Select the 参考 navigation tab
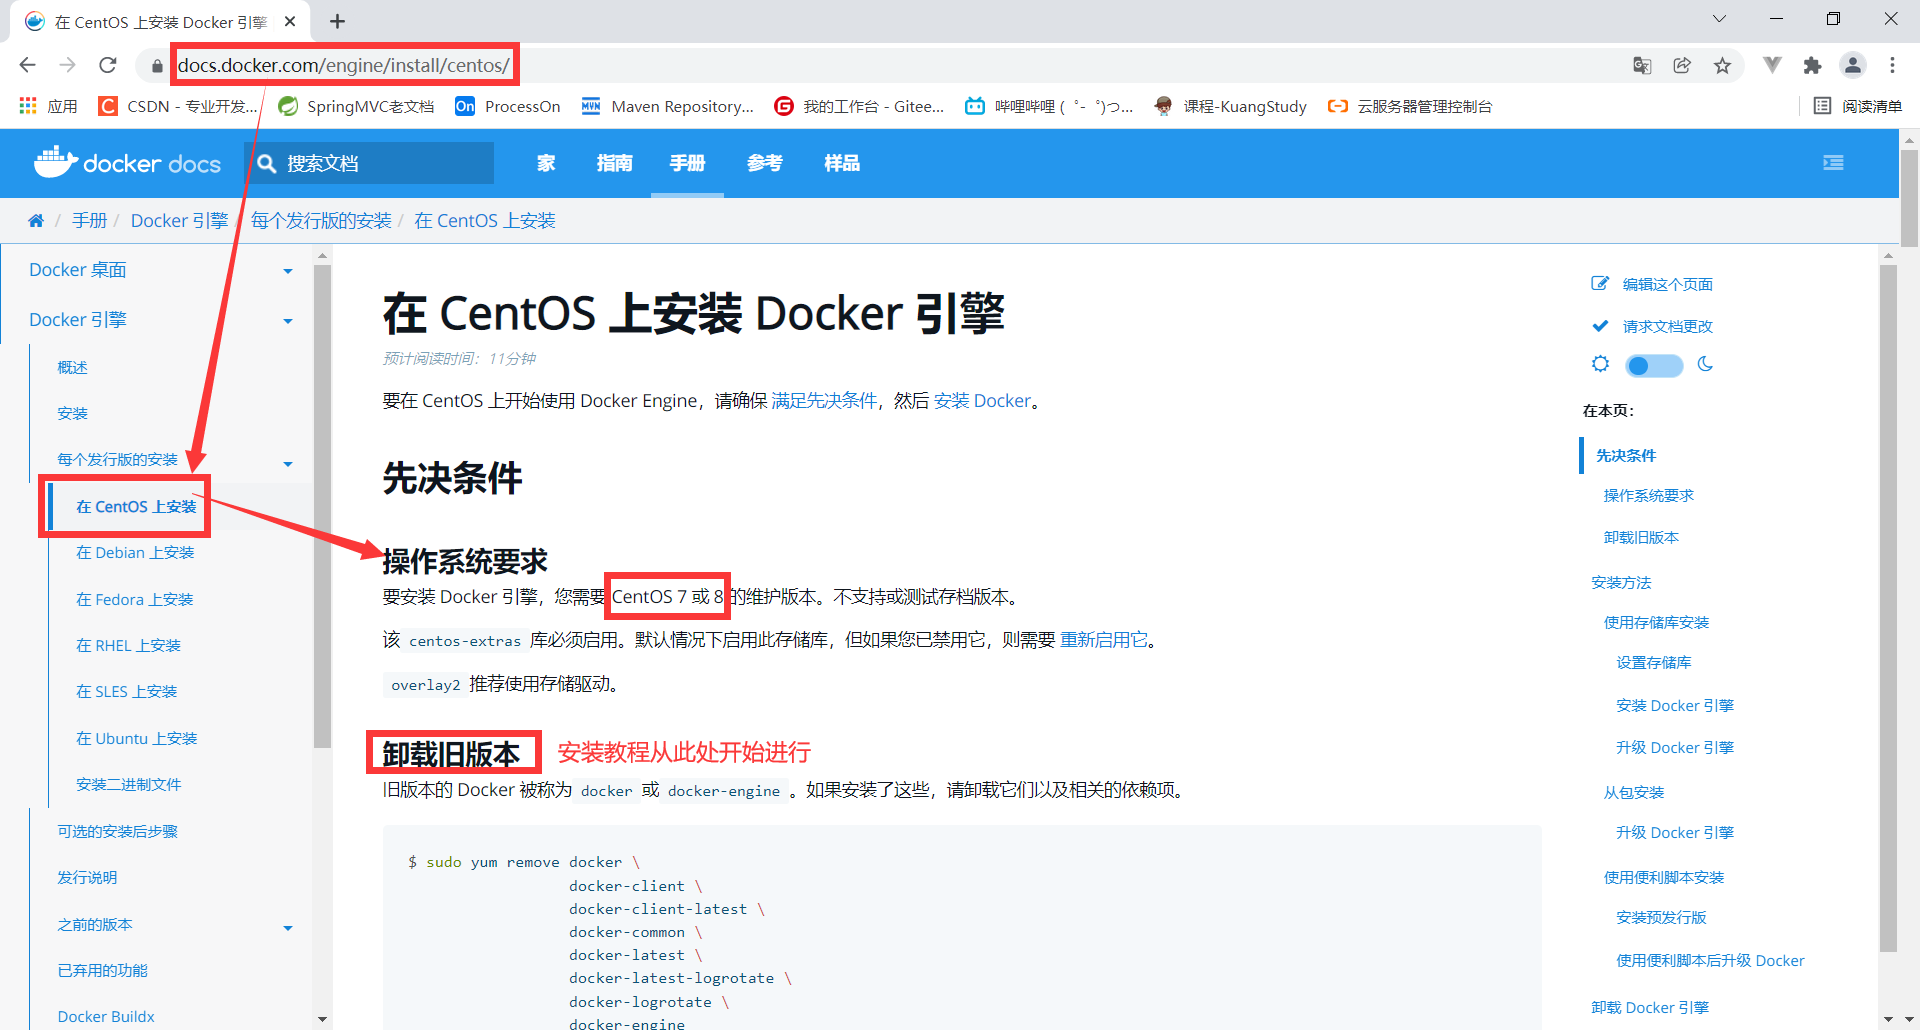 (765, 163)
